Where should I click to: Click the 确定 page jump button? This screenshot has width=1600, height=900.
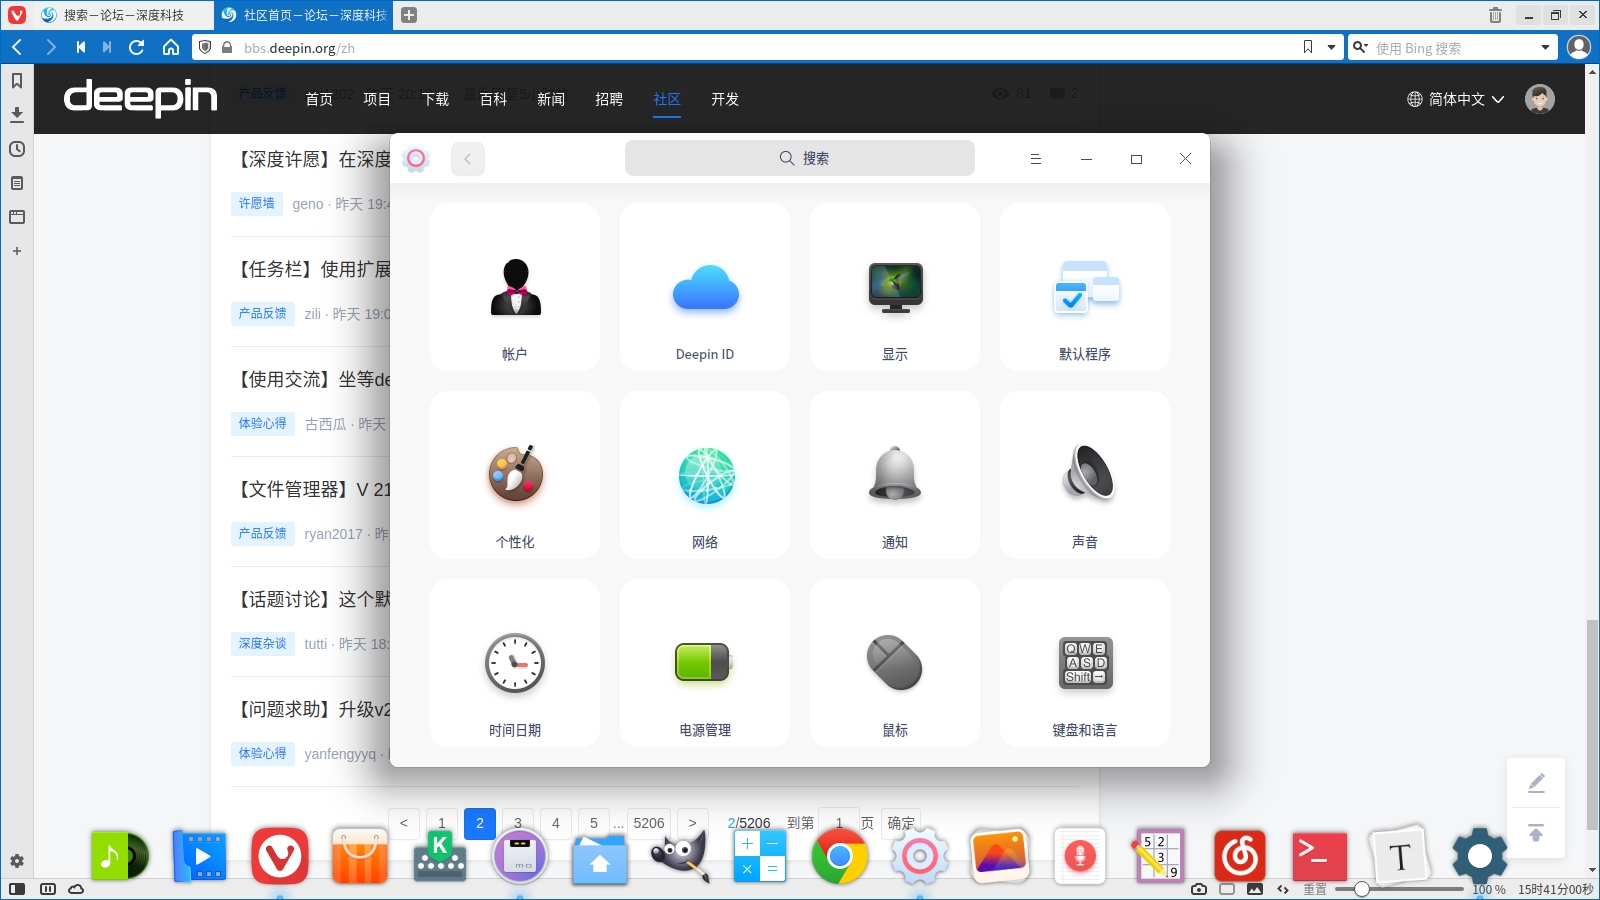click(901, 823)
